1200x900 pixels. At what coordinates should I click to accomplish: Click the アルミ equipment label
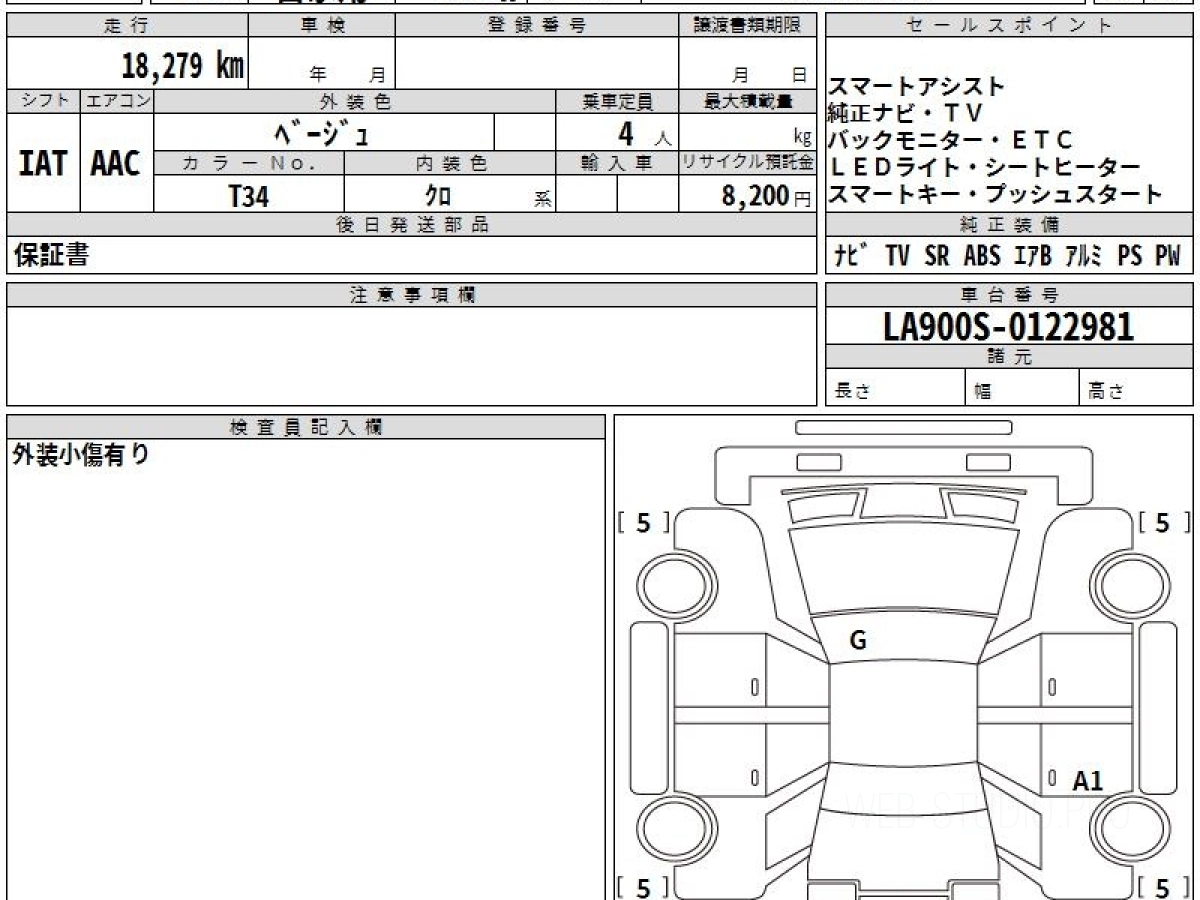[x=1083, y=256]
